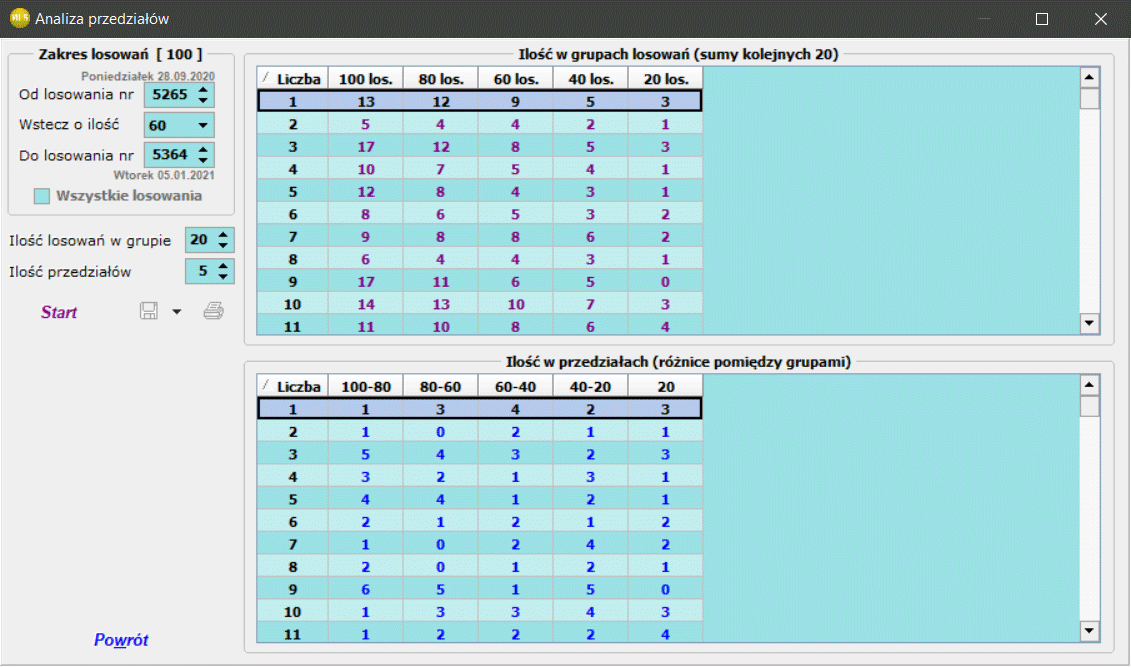This screenshot has height=667, width=1131.
Task: Select number 9's 100-80 cell showing 6
Action: tap(366, 589)
